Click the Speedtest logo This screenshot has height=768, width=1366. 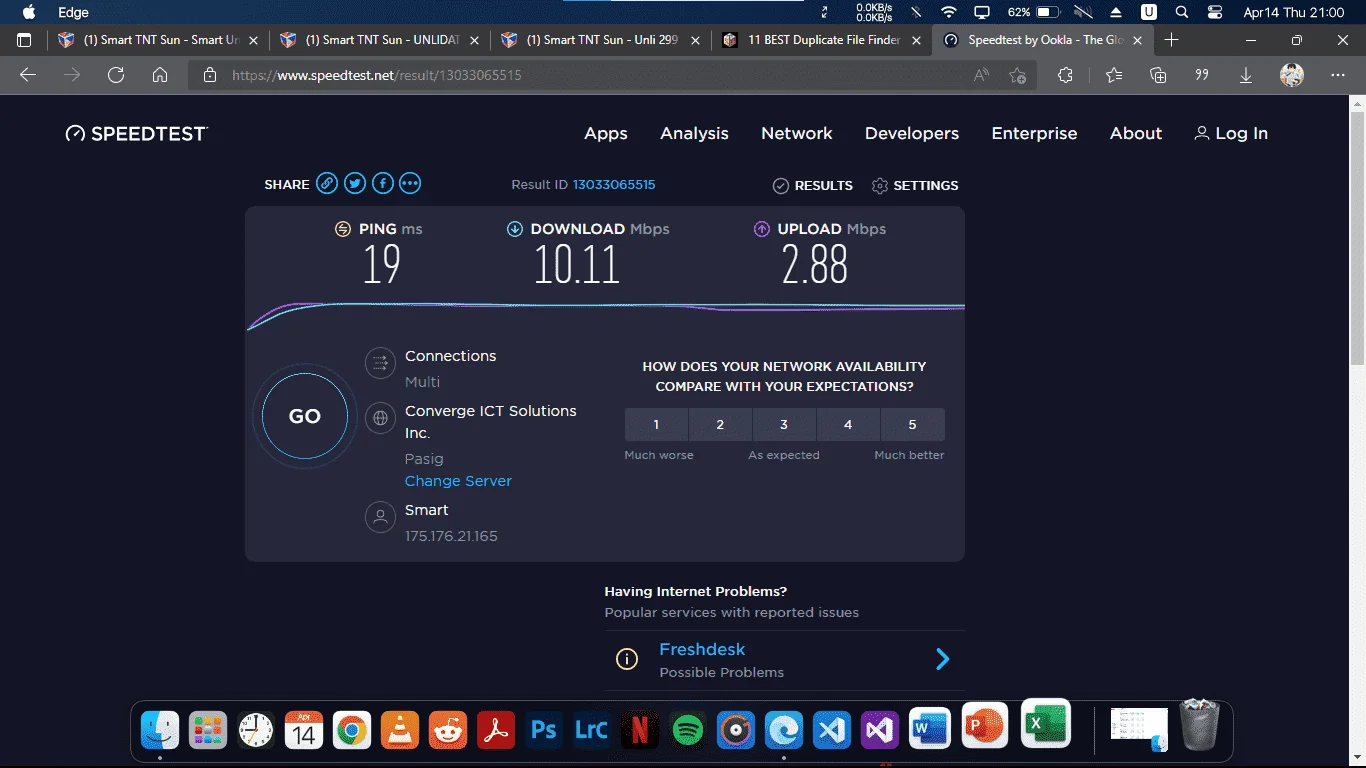(x=137, y=134)
